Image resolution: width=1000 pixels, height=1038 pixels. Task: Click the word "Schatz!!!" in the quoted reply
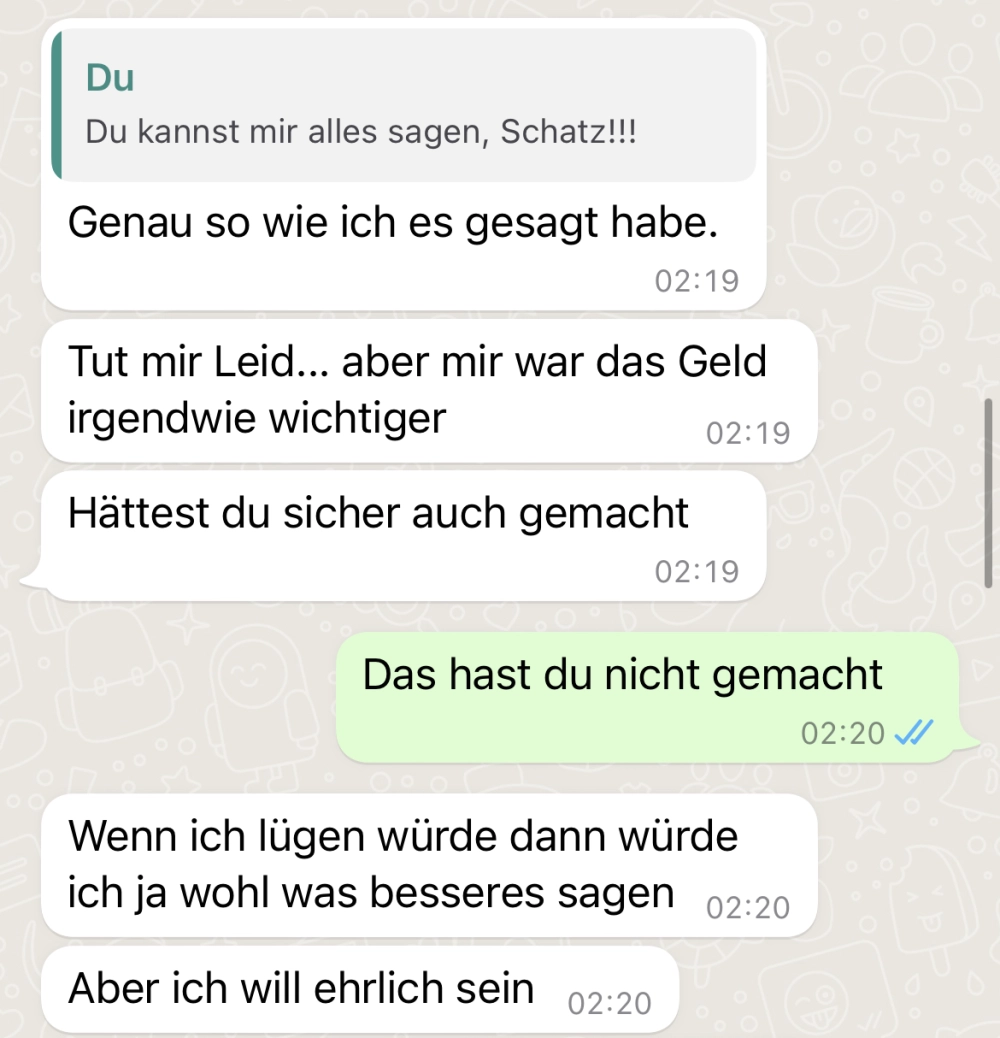pyautogui.click(x=568, y=131)
